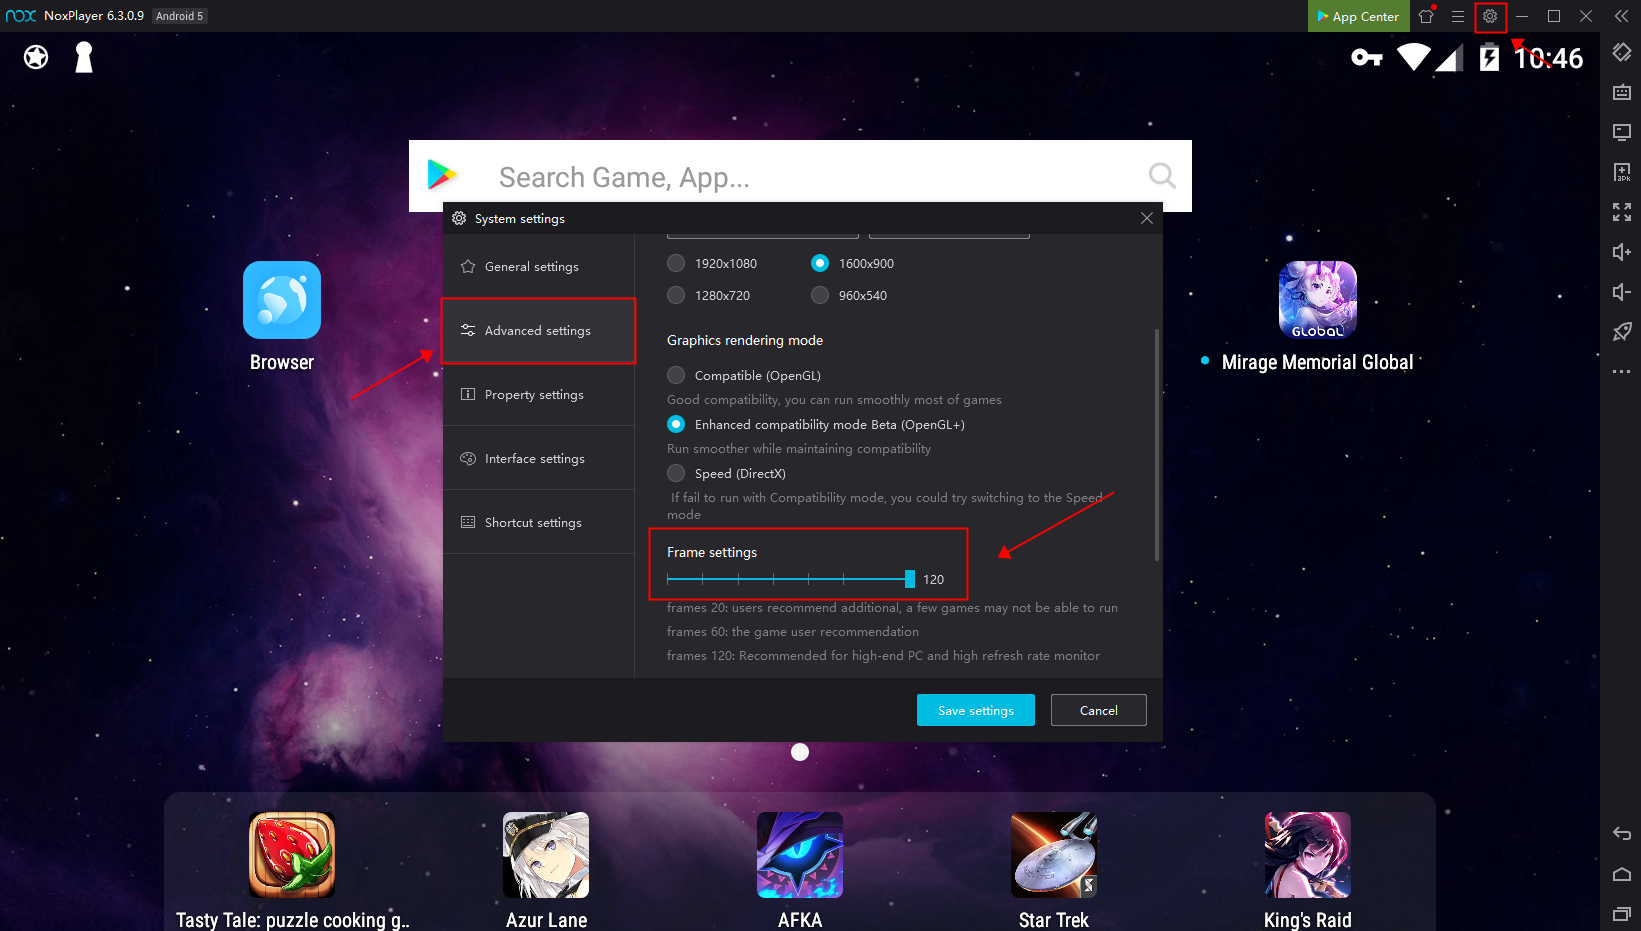
Task: Select the 1280x720 resolution option
Action: pyautogui.click(x=677, y=295)
